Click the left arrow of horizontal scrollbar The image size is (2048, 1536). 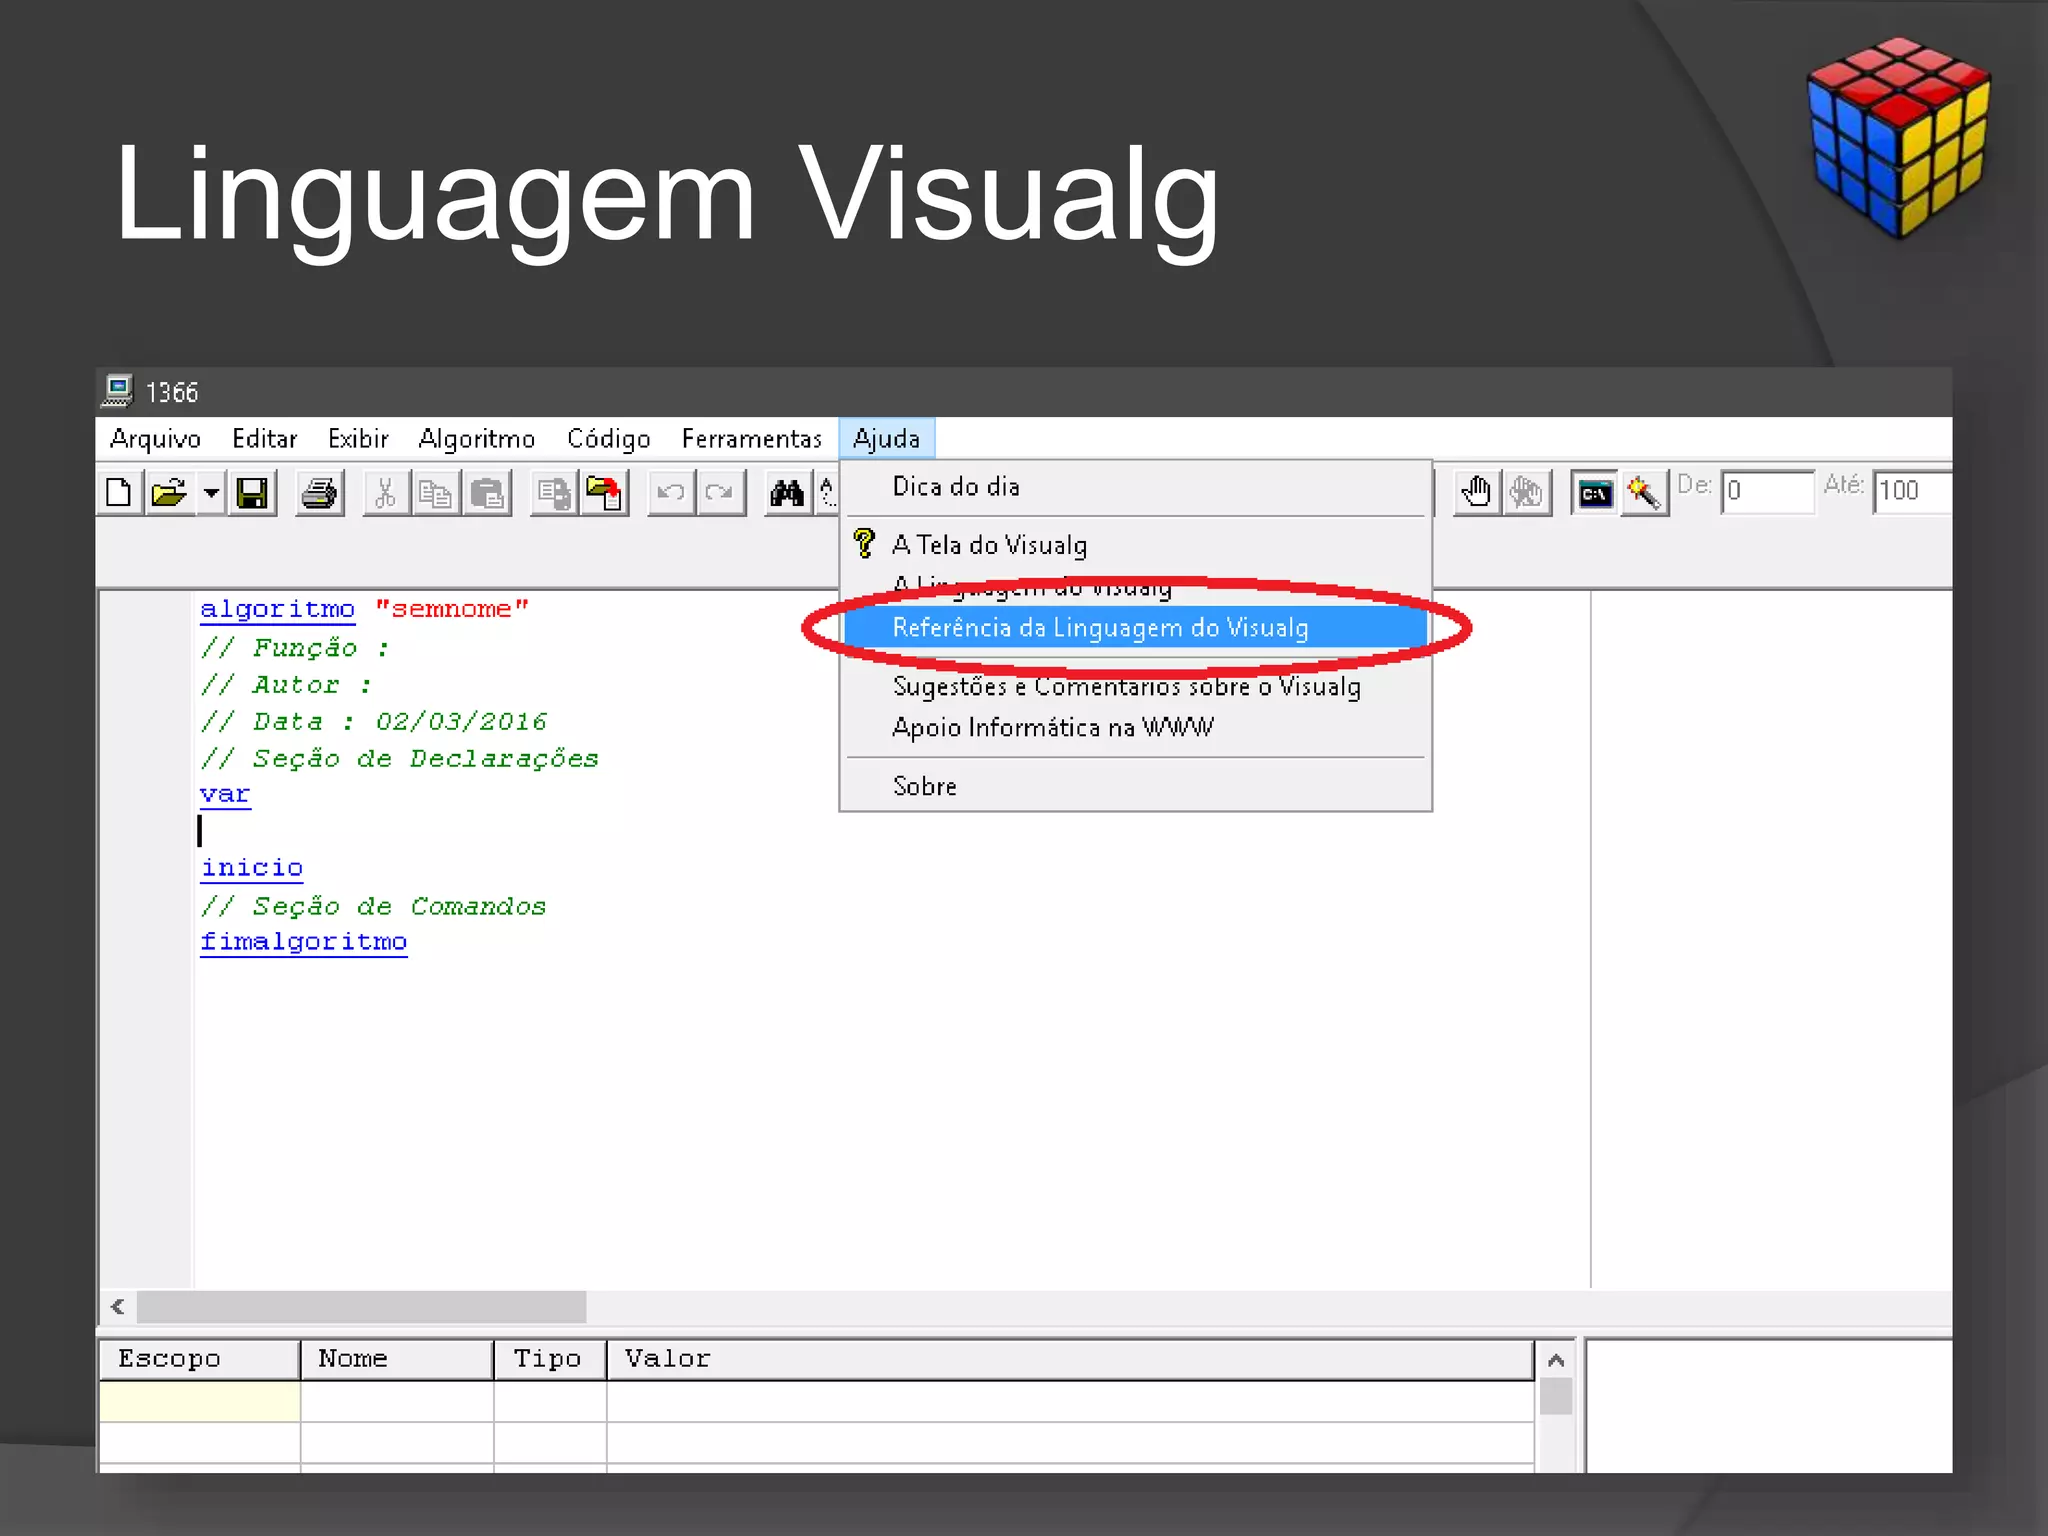tap(118, 1307)
